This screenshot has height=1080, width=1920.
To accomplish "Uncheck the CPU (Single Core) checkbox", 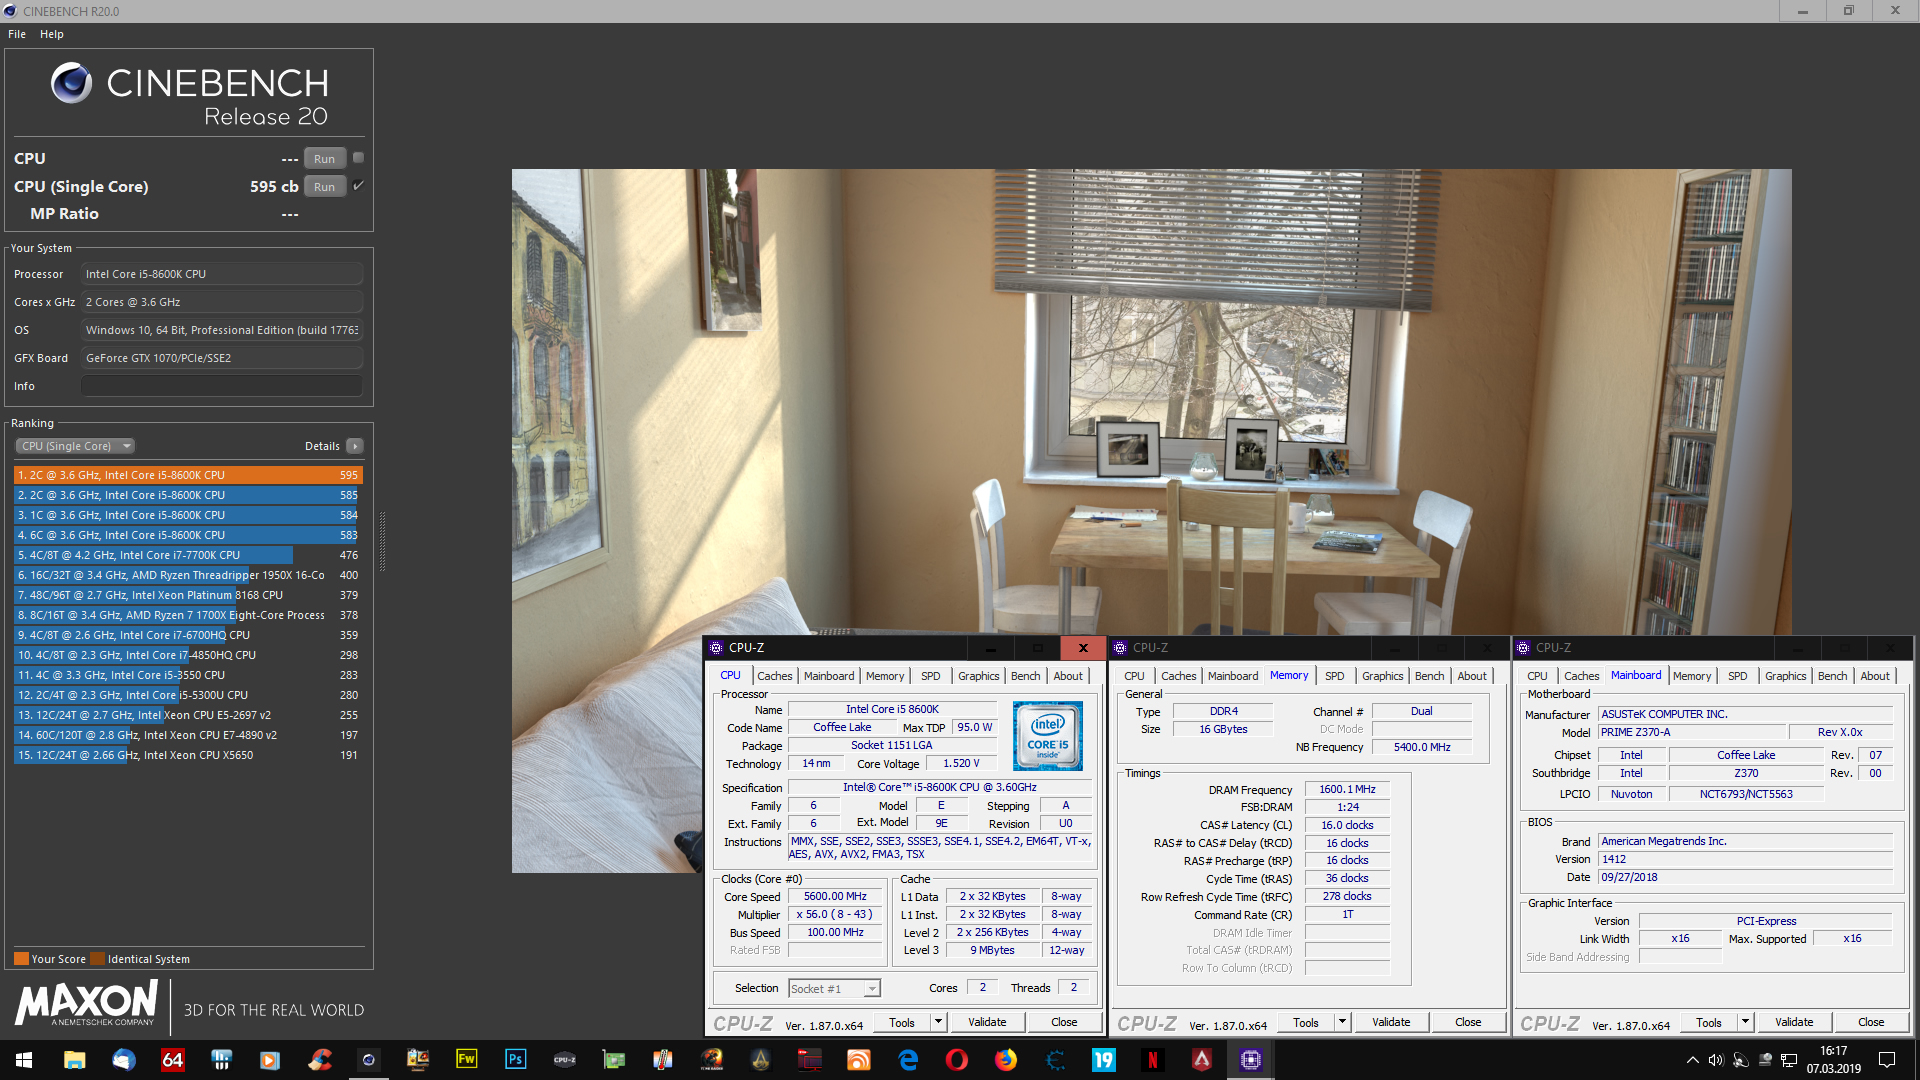I will pos(358,186).
